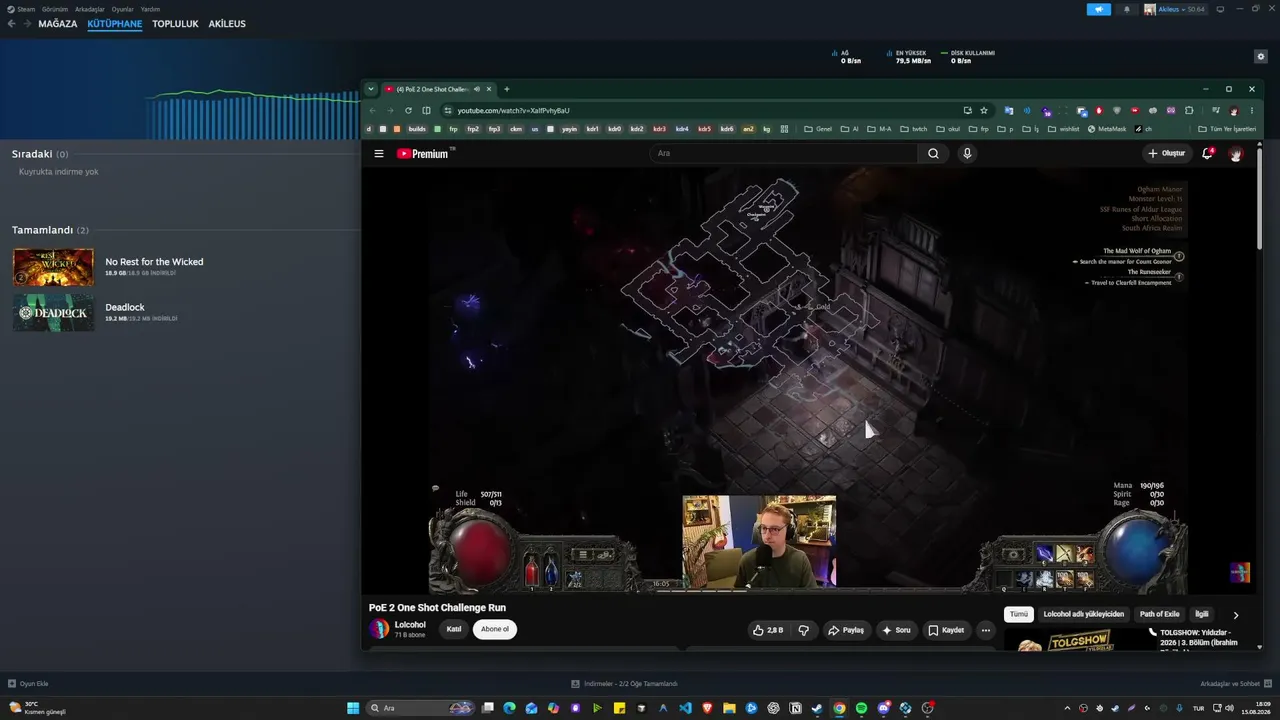This screenshot has width=1280, height=720.
Task: Open the TOLGSHOW recommended video thumbnail
Action: (1074, 640)
